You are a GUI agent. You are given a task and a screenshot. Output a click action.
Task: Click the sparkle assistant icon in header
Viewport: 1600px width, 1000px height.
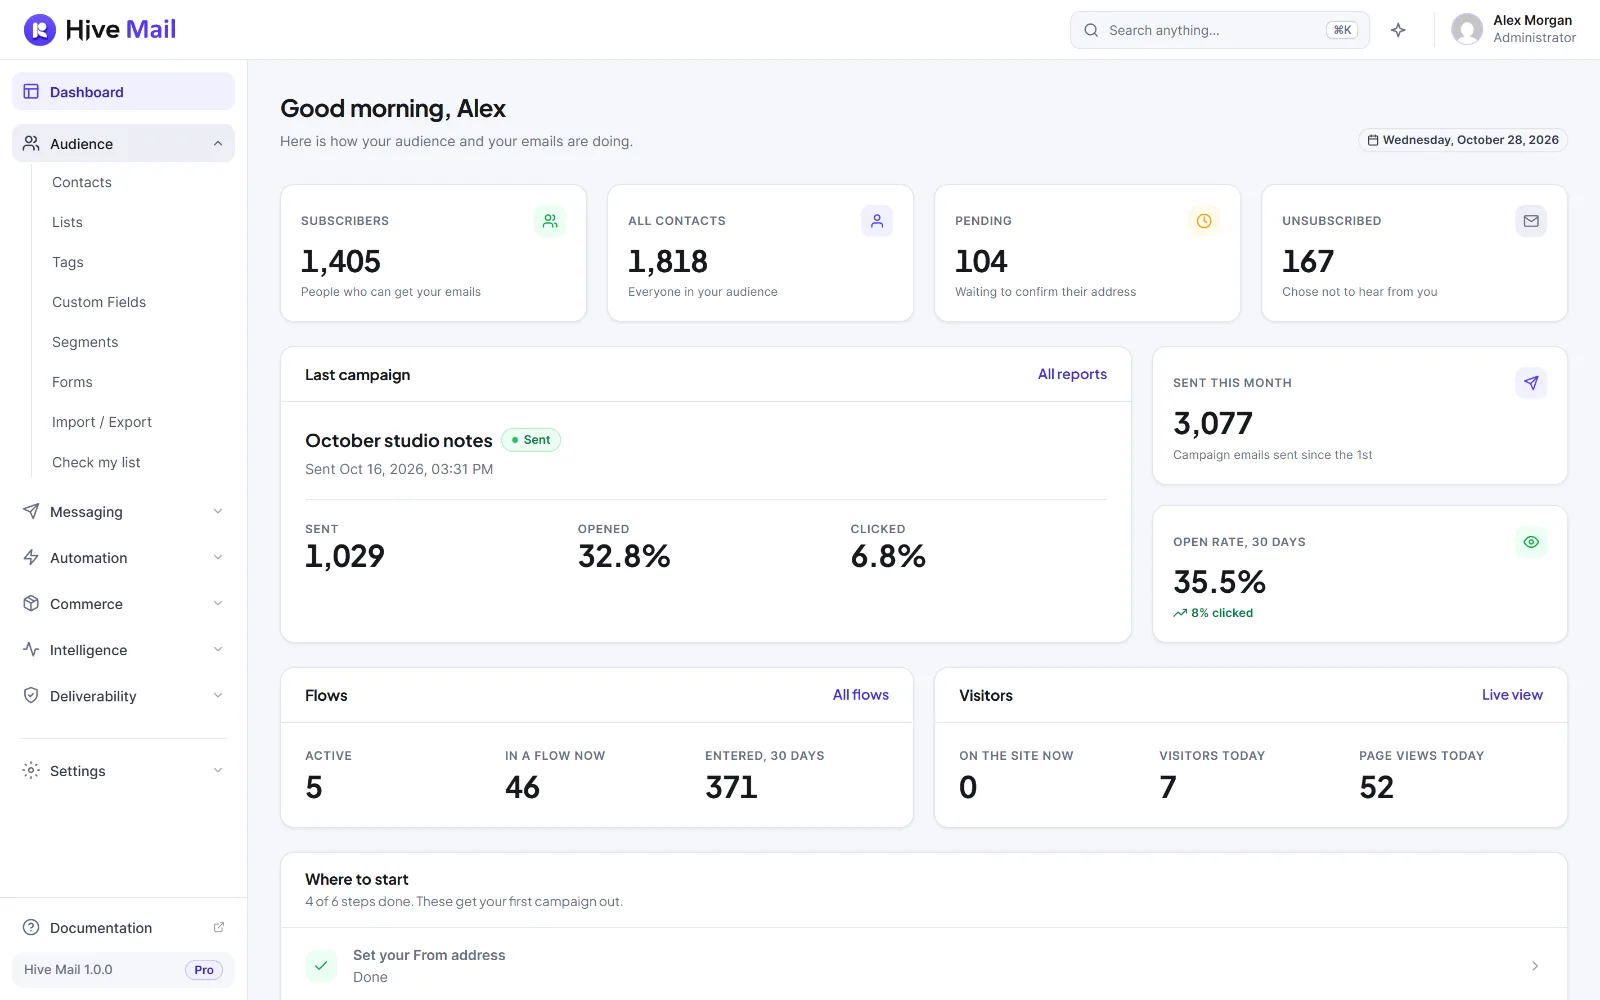pos(1398,30)
